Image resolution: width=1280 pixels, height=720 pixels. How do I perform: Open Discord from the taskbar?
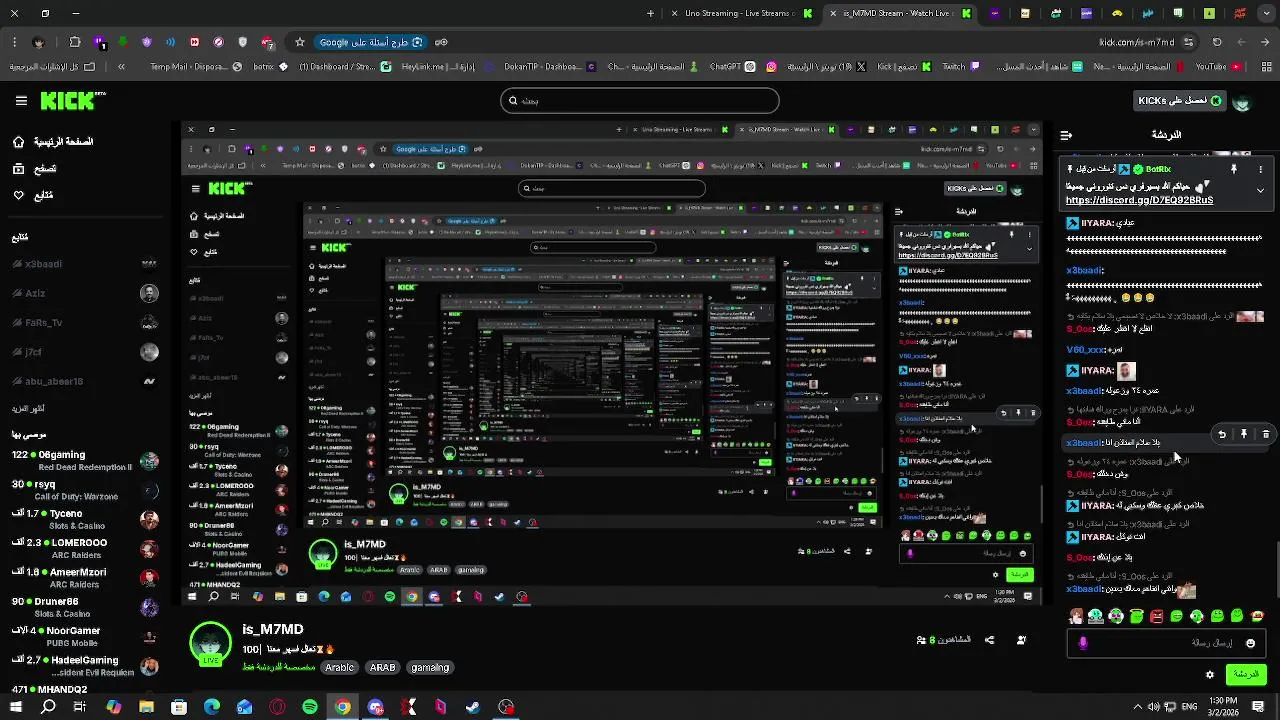(x=376, y=707)
